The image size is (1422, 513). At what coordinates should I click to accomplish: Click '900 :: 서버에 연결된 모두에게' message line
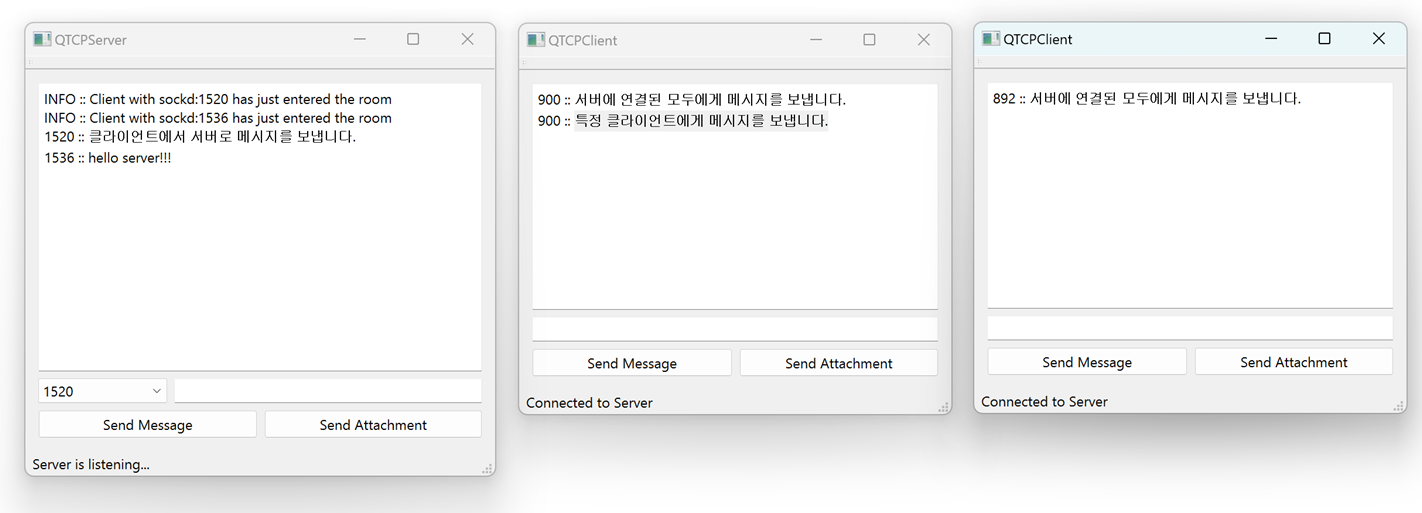pos(692,100)
